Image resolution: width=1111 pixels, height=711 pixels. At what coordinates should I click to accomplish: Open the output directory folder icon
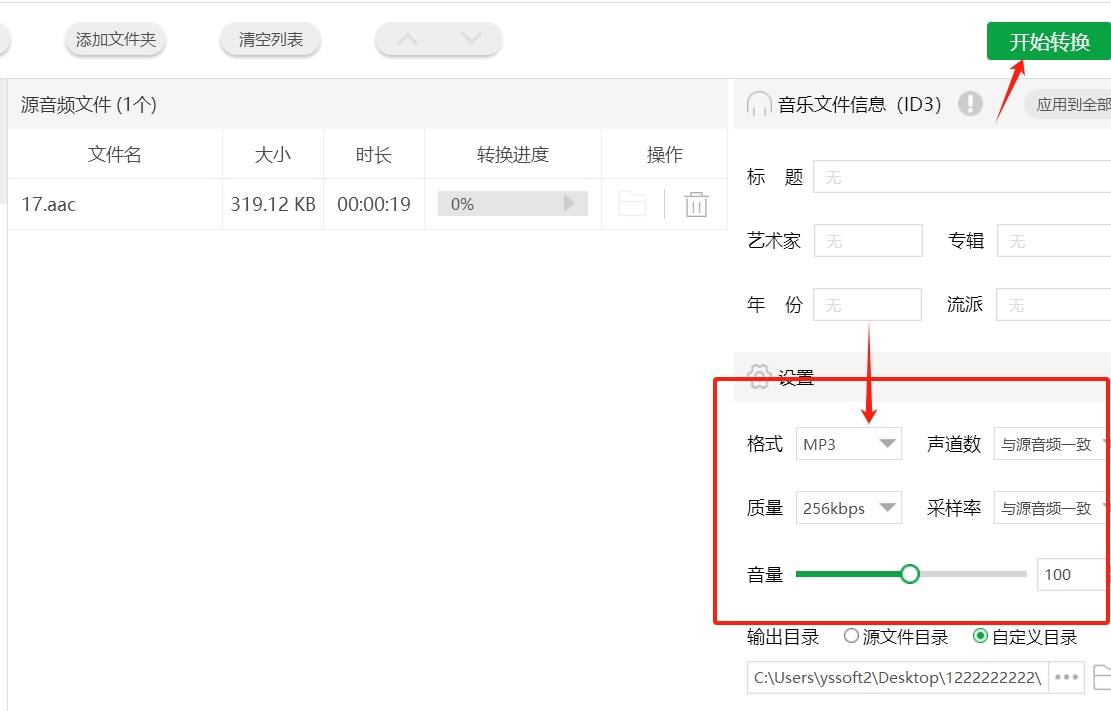pyautogui.click(x=1102, y=677)
